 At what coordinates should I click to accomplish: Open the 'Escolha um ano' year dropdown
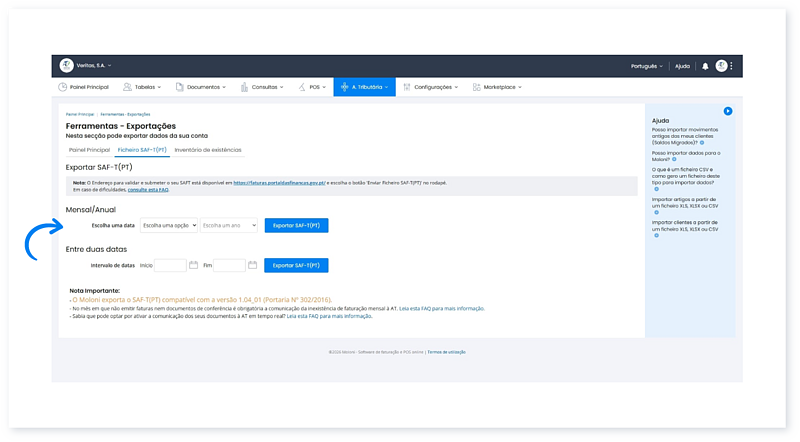[x=229, y=226]
